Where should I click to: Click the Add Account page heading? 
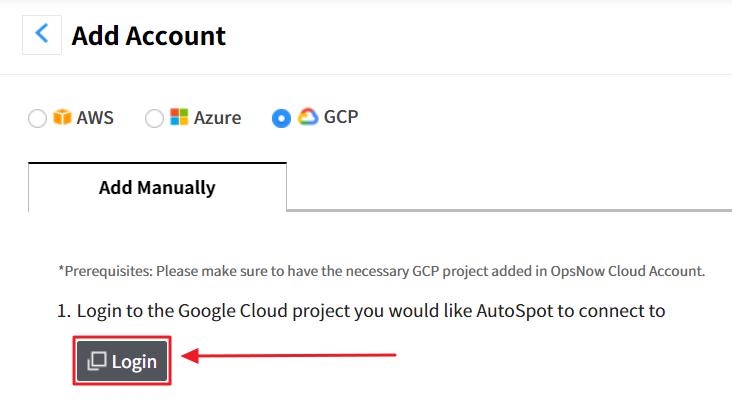(149, 37)
